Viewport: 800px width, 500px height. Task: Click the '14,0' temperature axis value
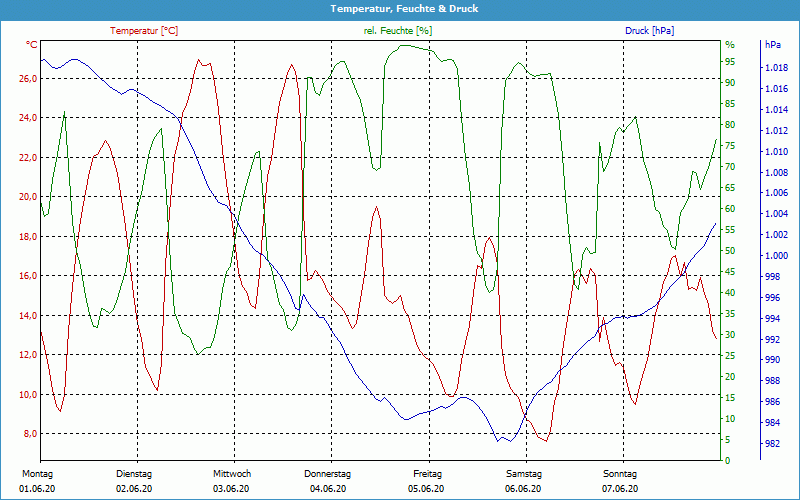point(28,316)
